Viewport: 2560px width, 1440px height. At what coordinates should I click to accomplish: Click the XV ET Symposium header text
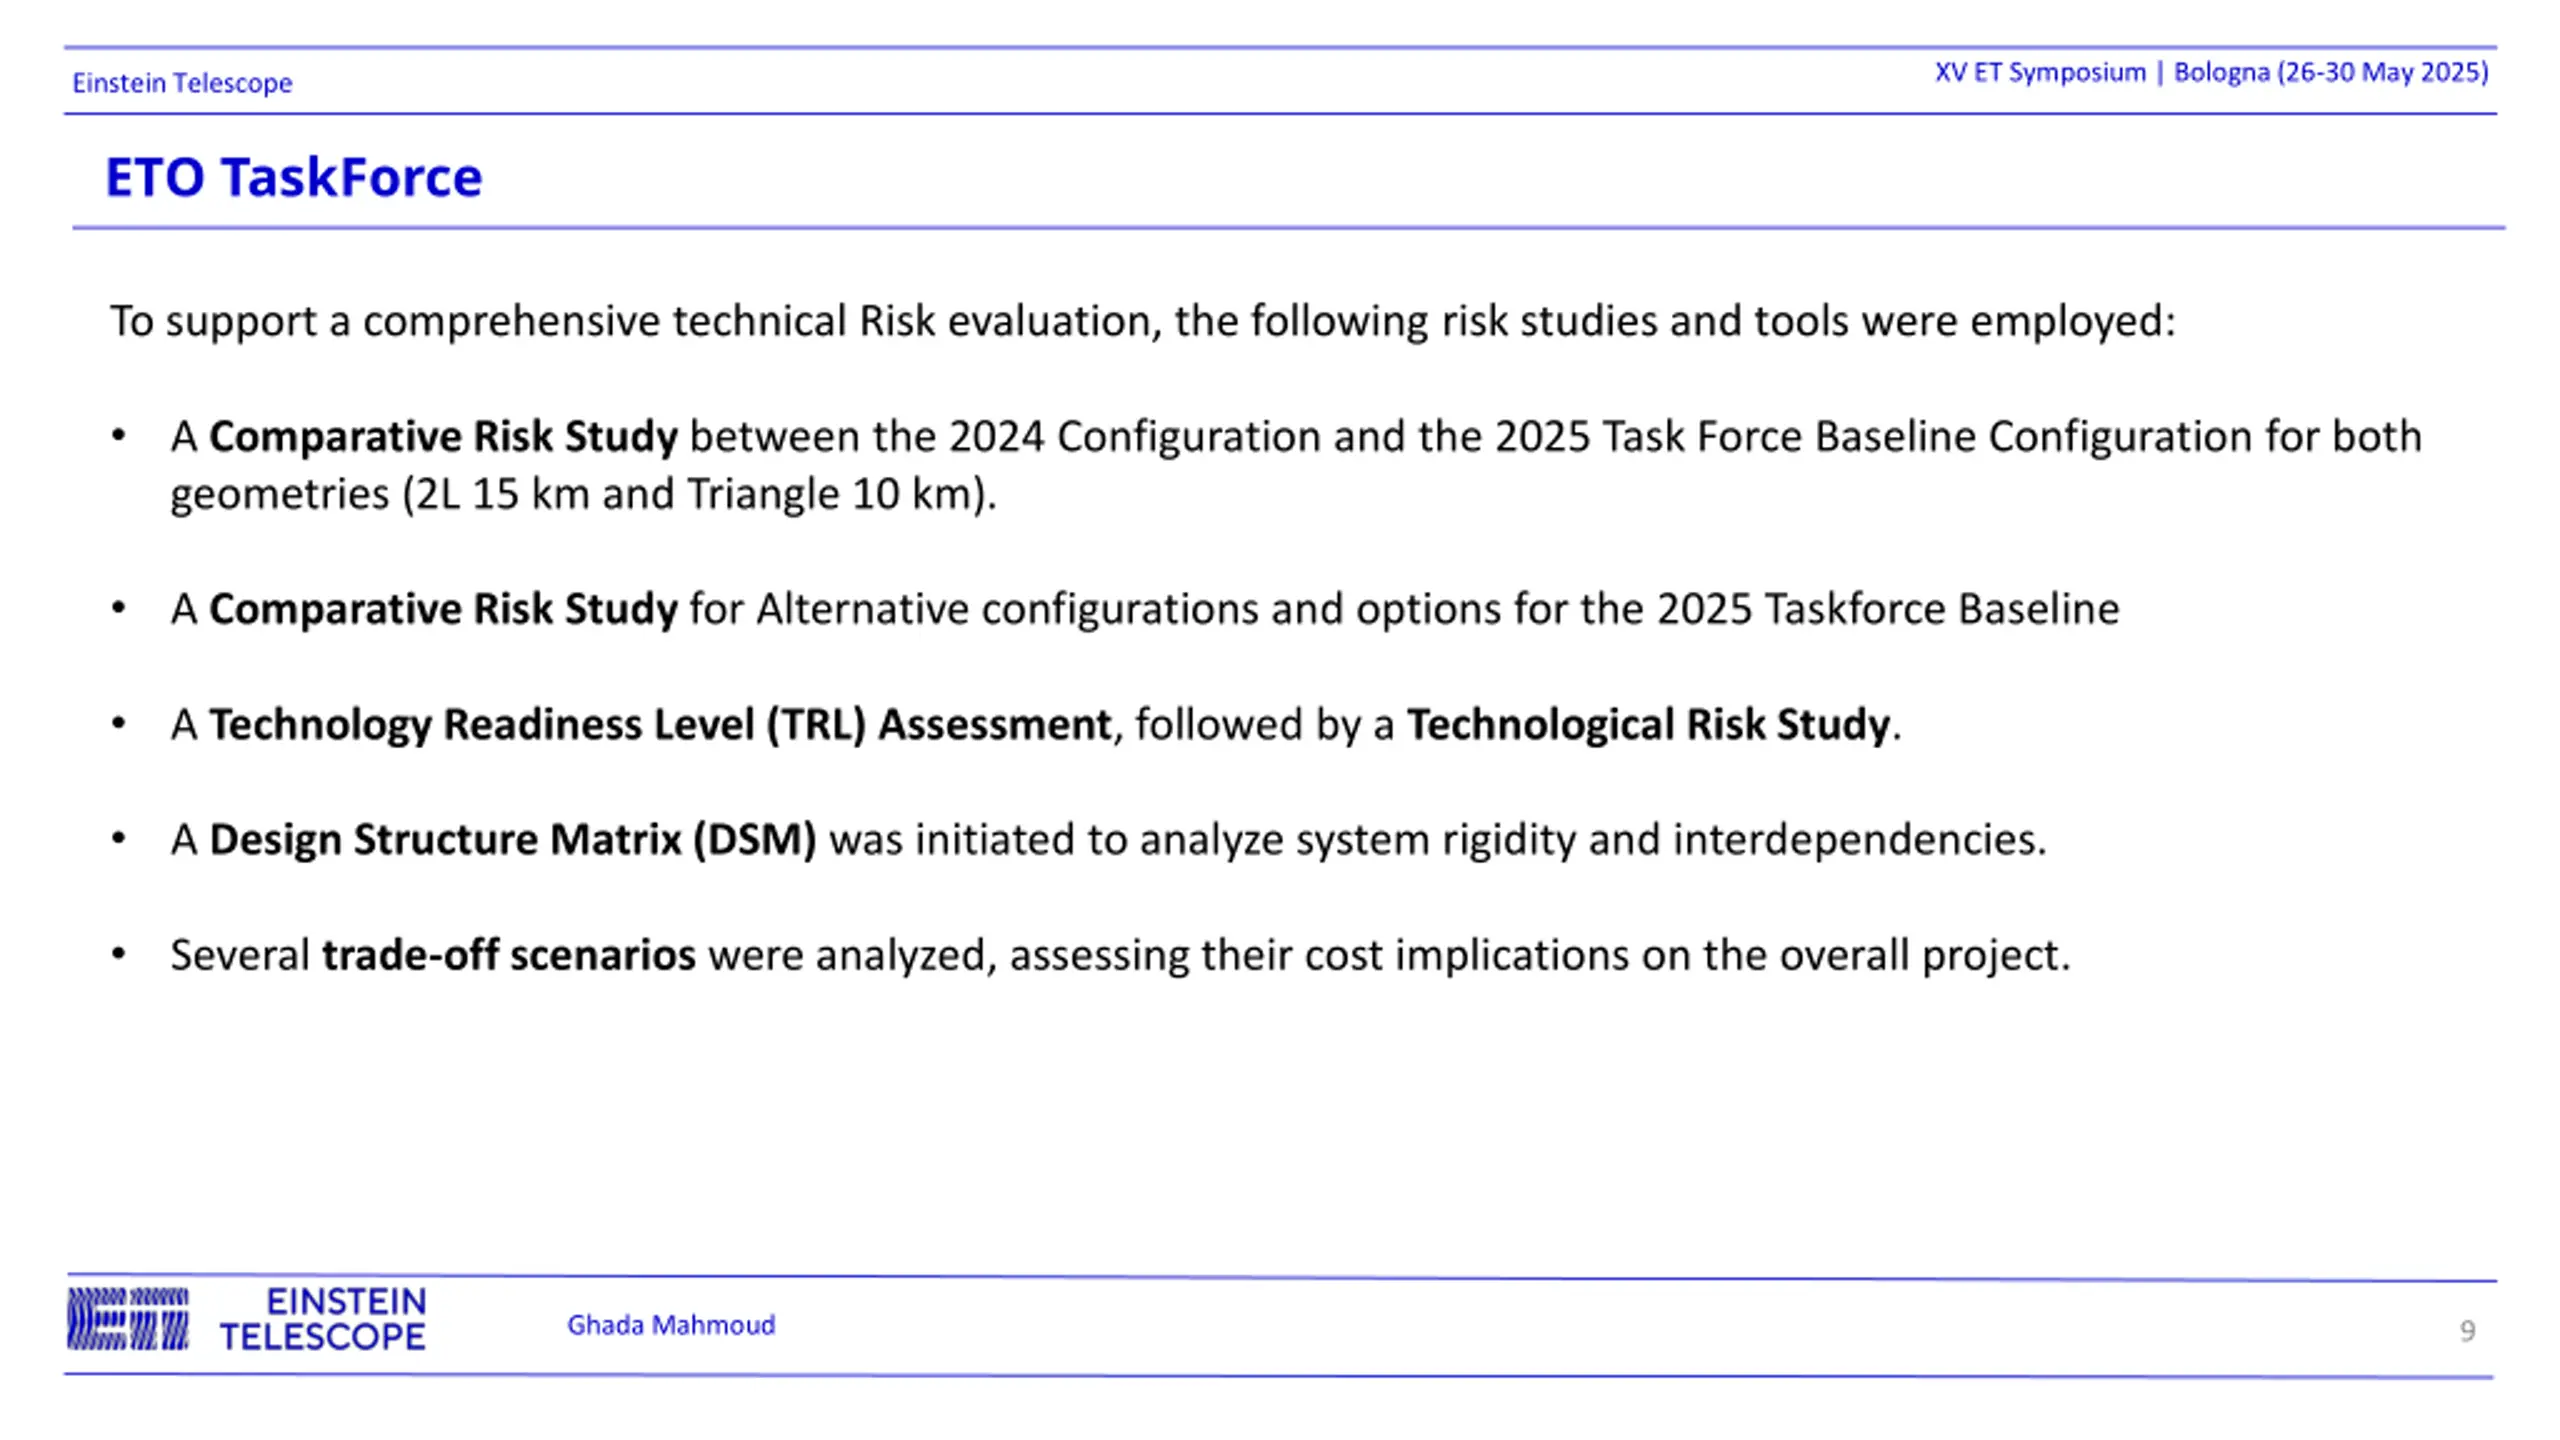2040,72
